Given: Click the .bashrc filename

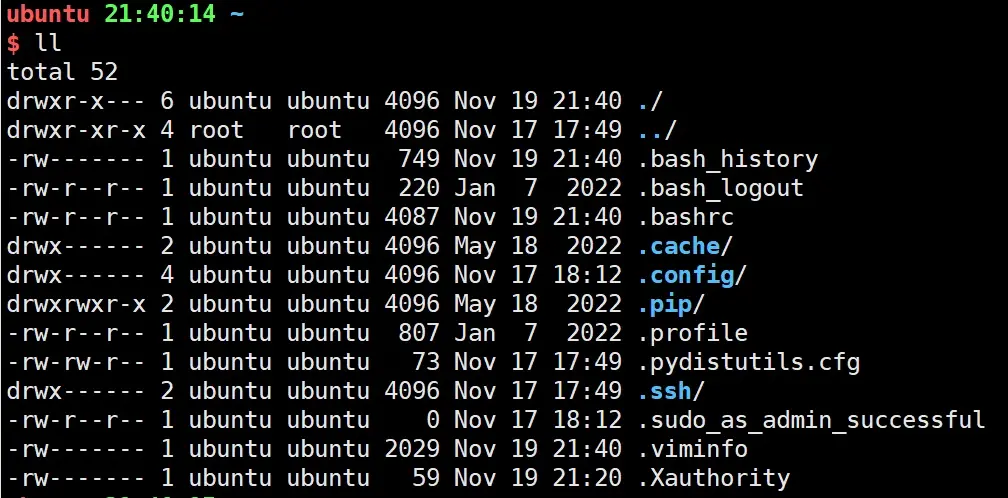Looking at the screenshot, I should pyautogui.click(x=685, y=217).
